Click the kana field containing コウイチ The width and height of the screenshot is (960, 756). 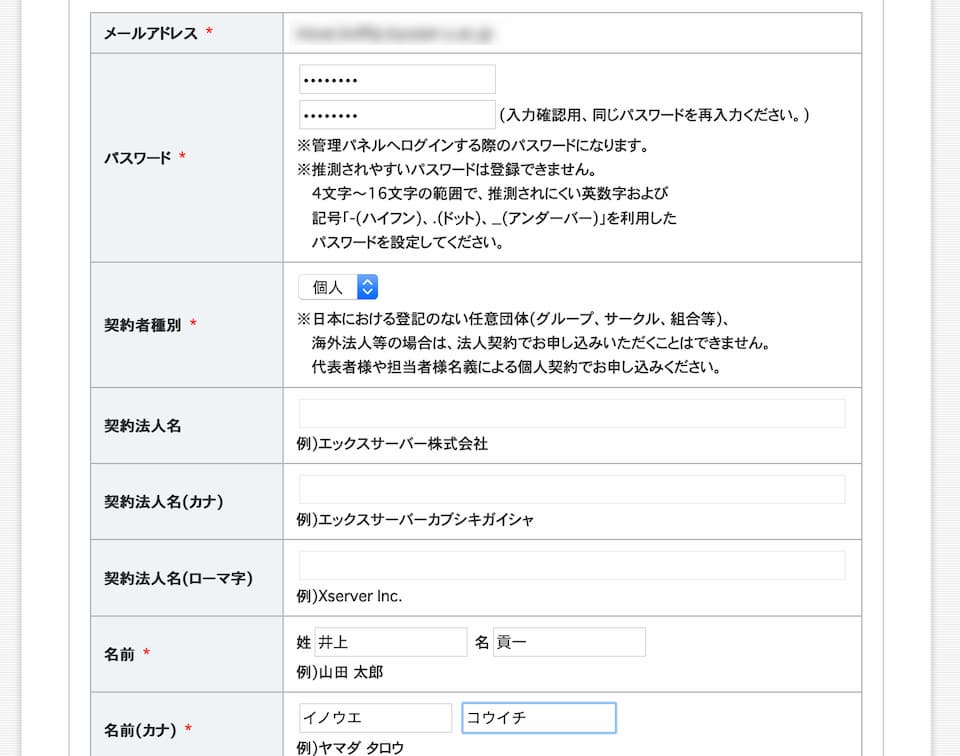pyautogui.click(x=539, y=718)
